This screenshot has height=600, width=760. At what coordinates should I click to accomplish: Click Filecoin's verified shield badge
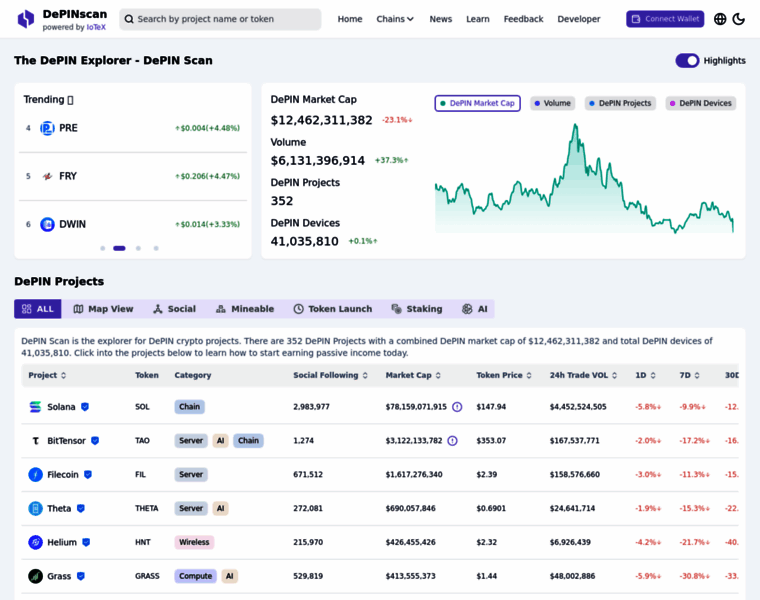(x=88, y=474)
